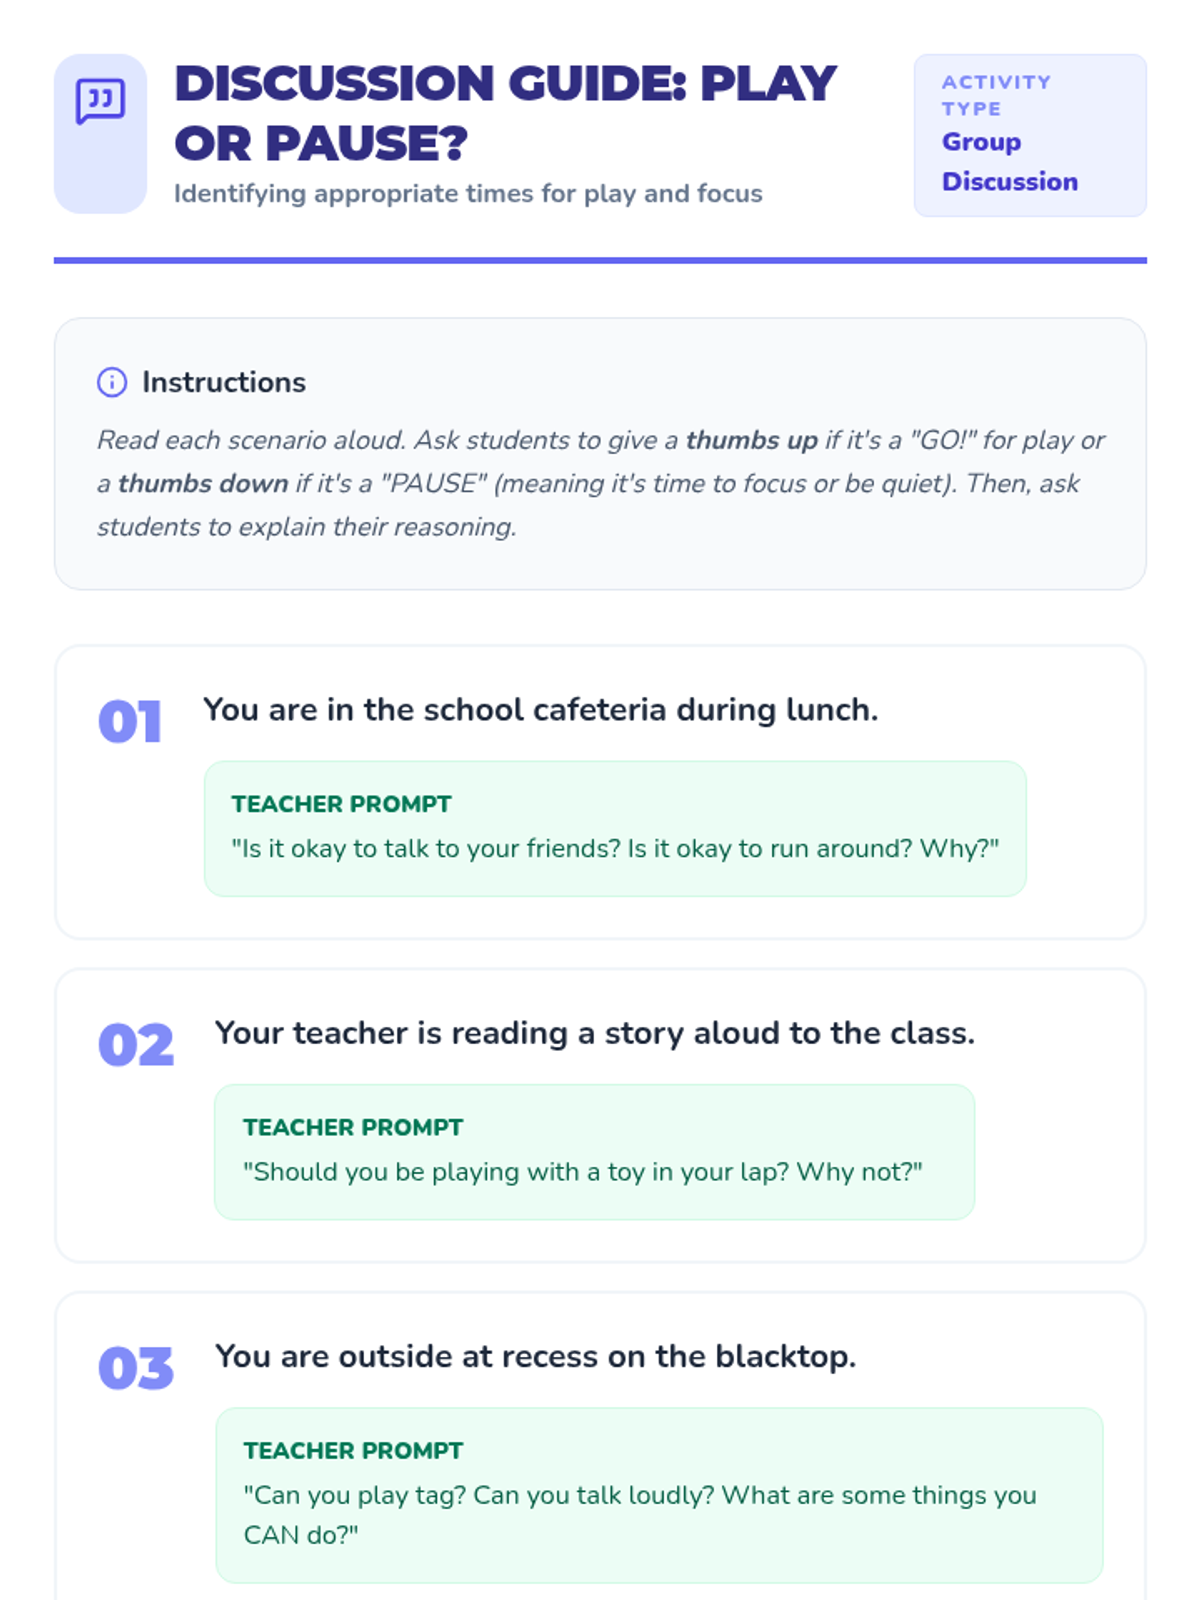Click the Instructions info circle icon
Viewport: 1200px width, 1600px height.
[112, 382]
